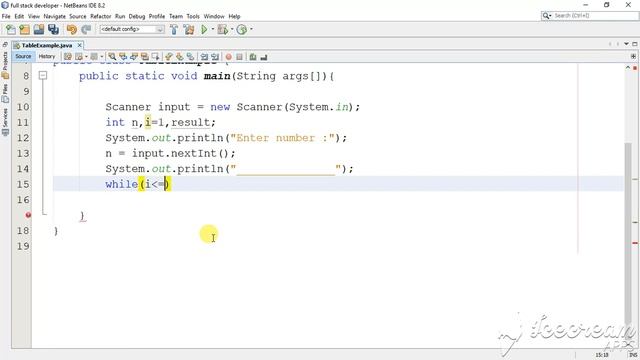This screenshot has height=360, width=640.
Task: Uncomment the current line
Action: click(x=264, y=57)
